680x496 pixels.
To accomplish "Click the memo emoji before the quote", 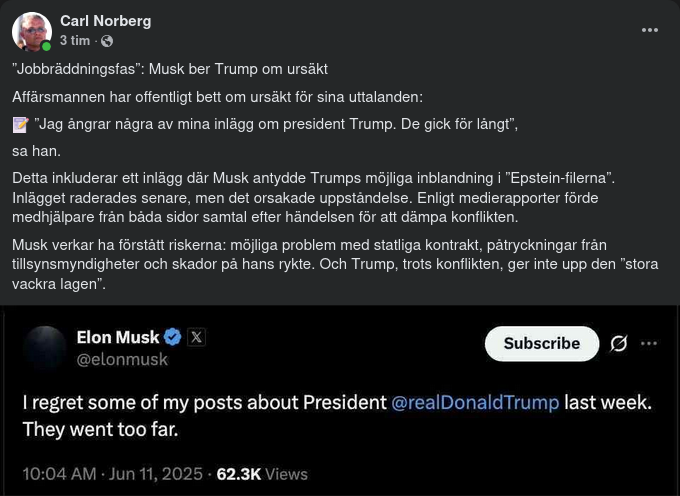I will tap(21, 125).
